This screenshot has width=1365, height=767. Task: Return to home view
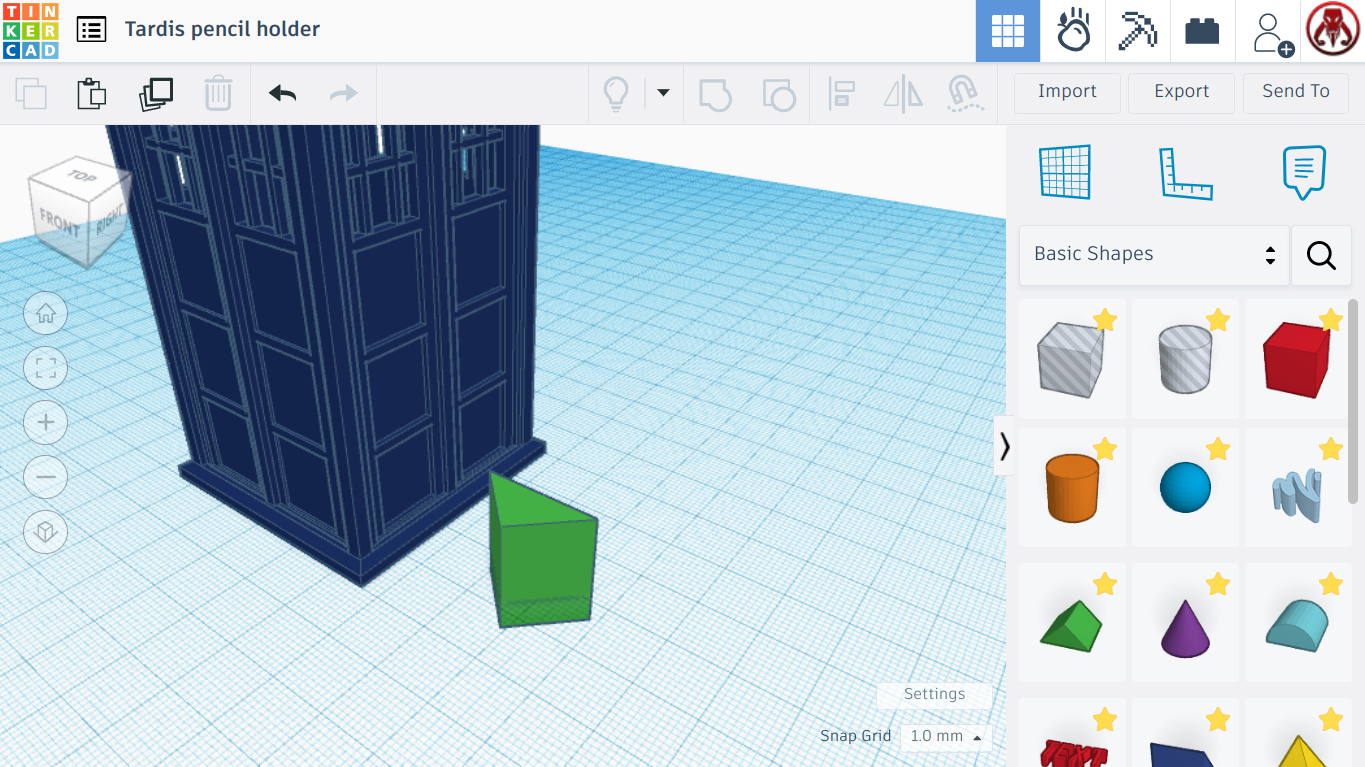45,314
